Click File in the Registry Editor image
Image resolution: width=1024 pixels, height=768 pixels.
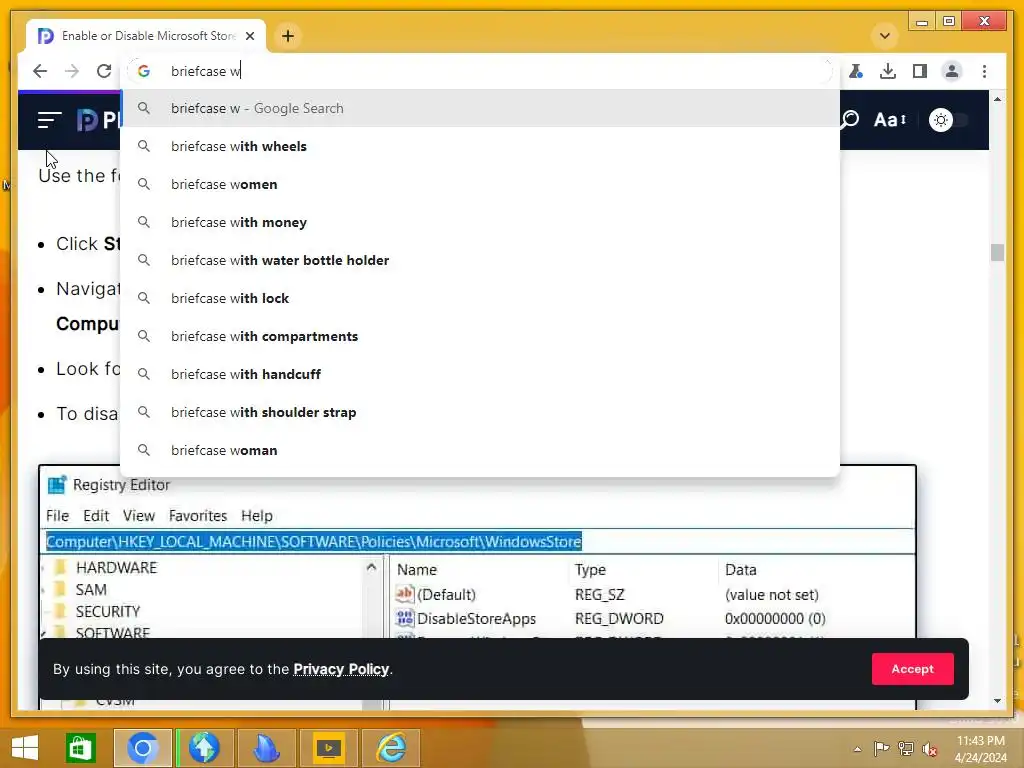(57, 516)
